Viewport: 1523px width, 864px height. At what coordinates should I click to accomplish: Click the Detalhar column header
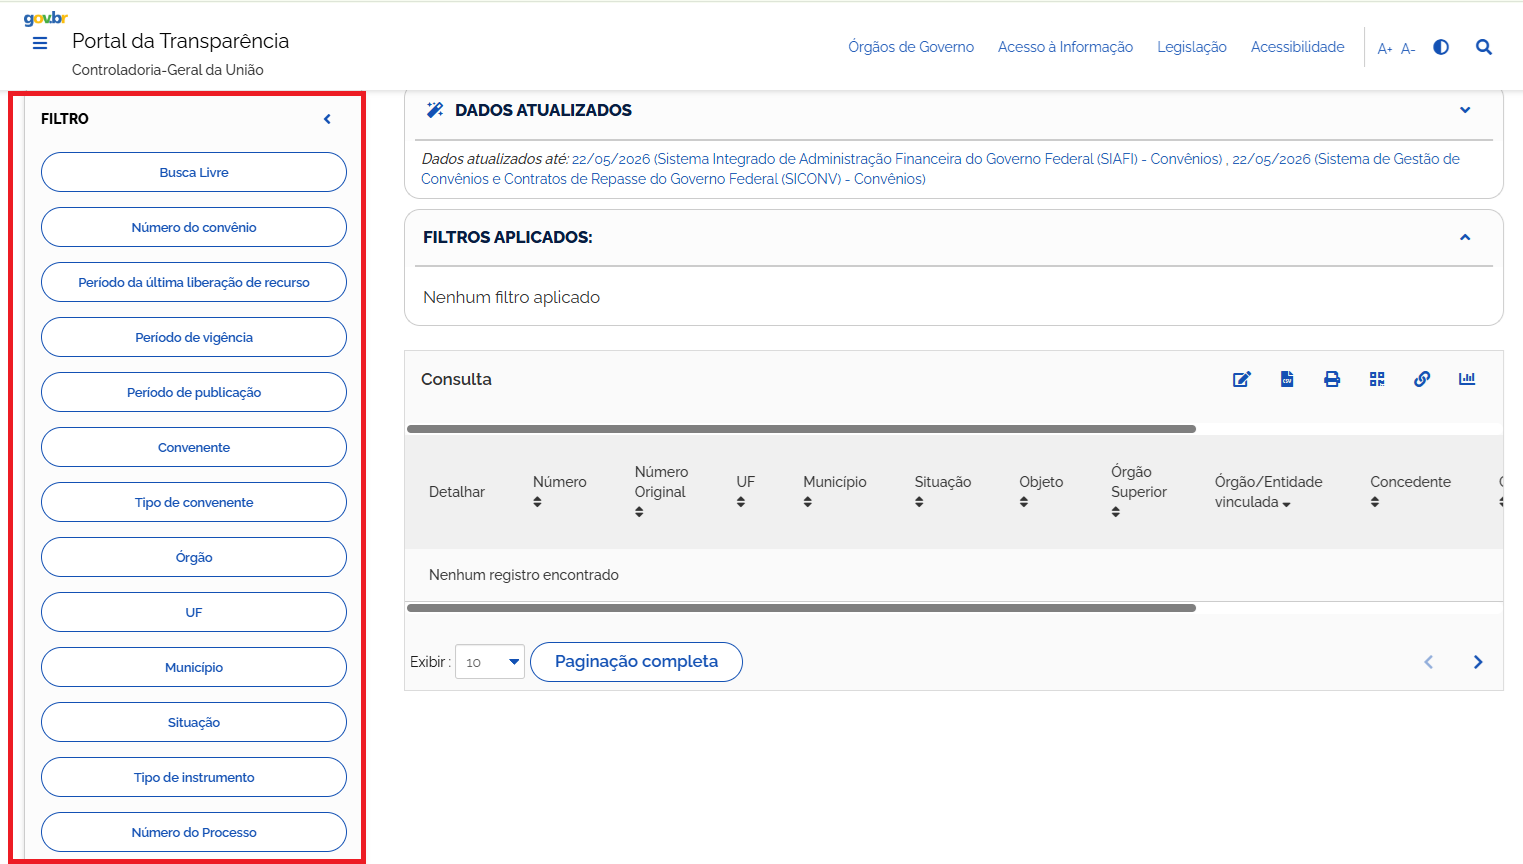click(x=457, y=492)
